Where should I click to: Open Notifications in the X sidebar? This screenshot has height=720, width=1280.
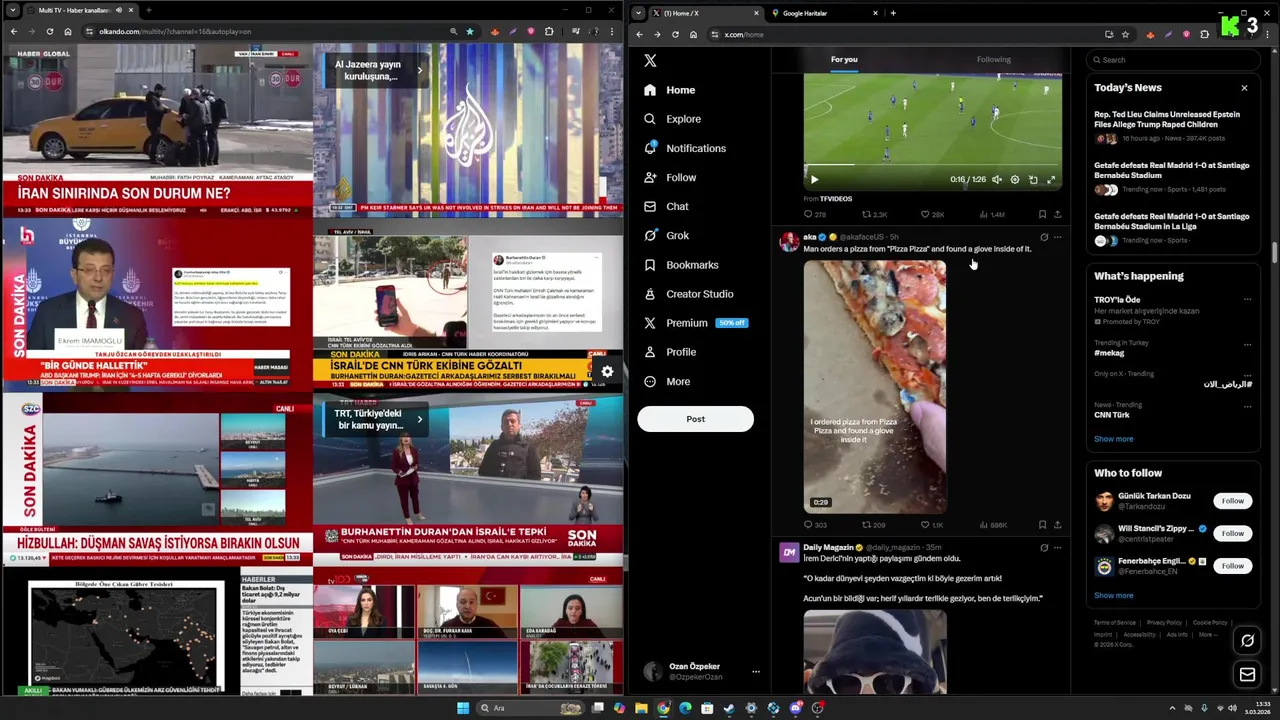pos(685,148)
